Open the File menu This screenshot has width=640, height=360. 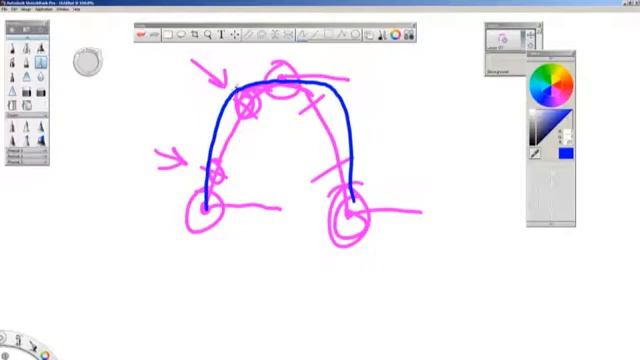click(x=4, y=9)
